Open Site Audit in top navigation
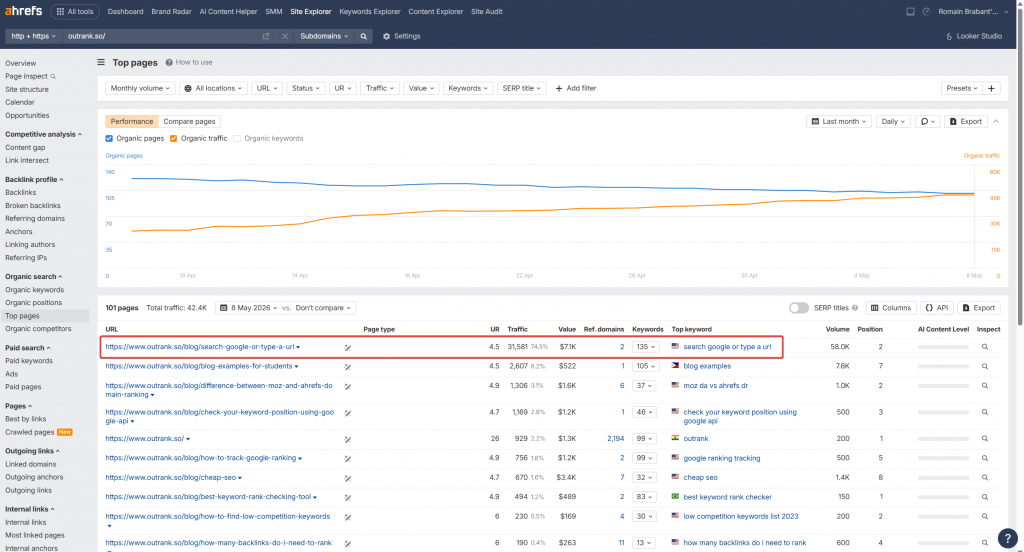Image resolution: width=1024 pixels, height=552 pixels. [x=487, y=11]
